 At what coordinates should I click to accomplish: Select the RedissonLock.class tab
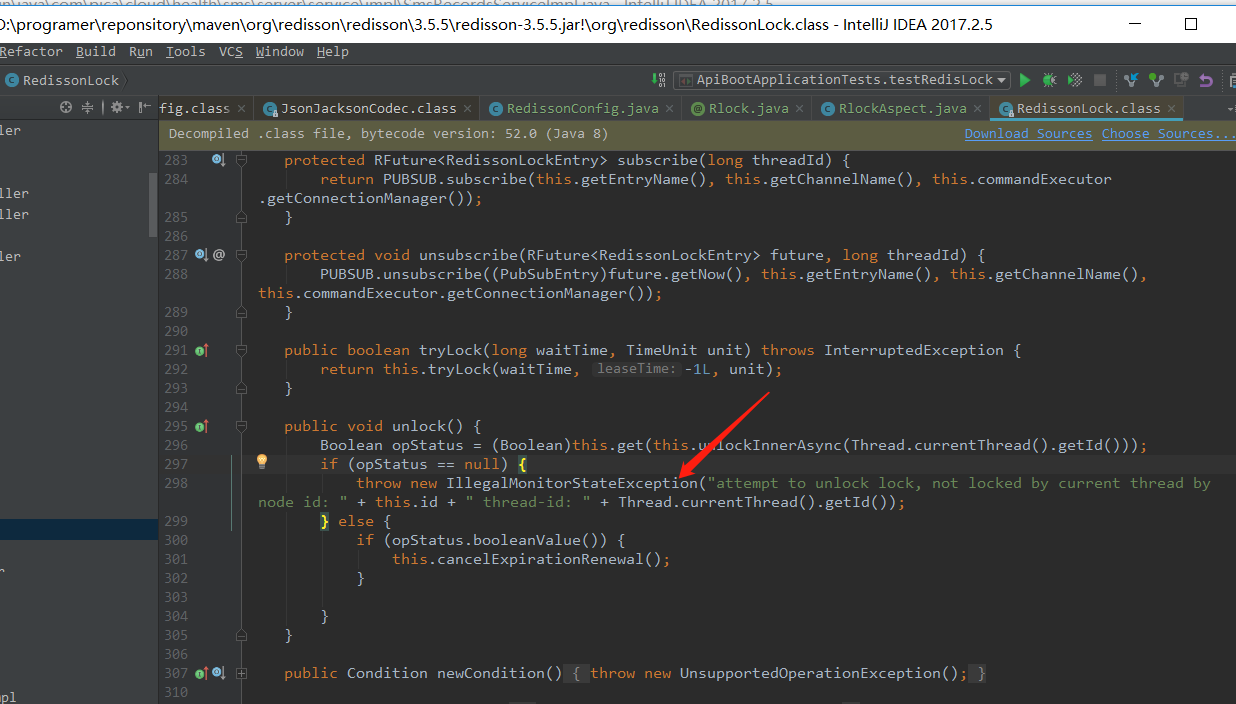click(x=1088, y=108)
